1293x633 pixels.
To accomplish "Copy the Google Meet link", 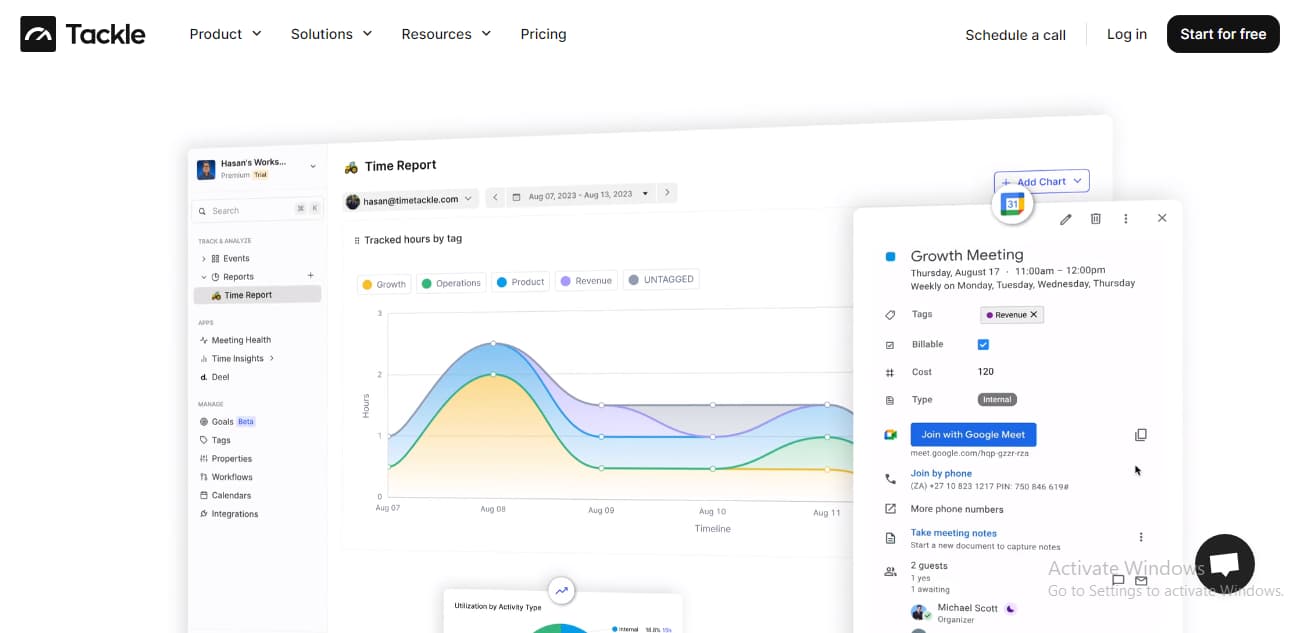I will tap(1141, 435).
